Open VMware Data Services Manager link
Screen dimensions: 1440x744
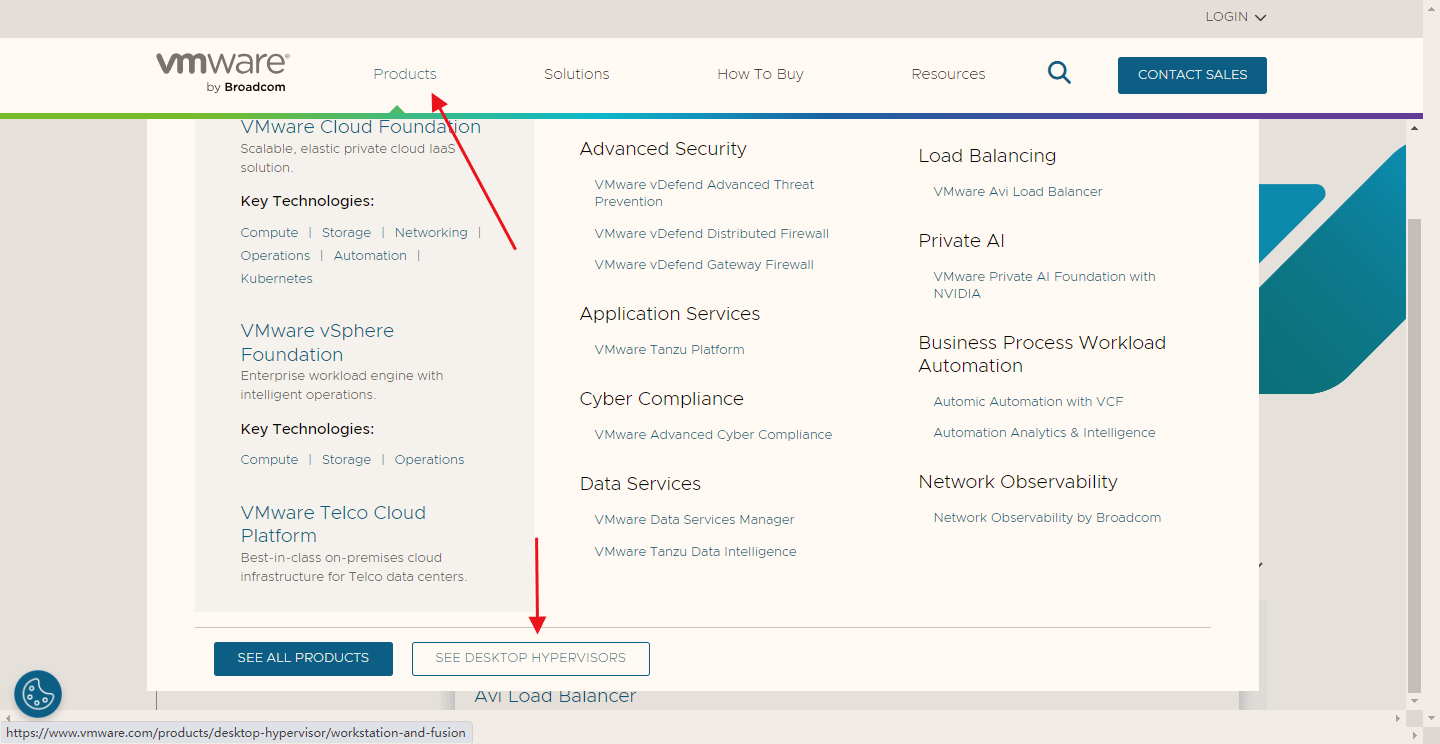click(694, 519)
